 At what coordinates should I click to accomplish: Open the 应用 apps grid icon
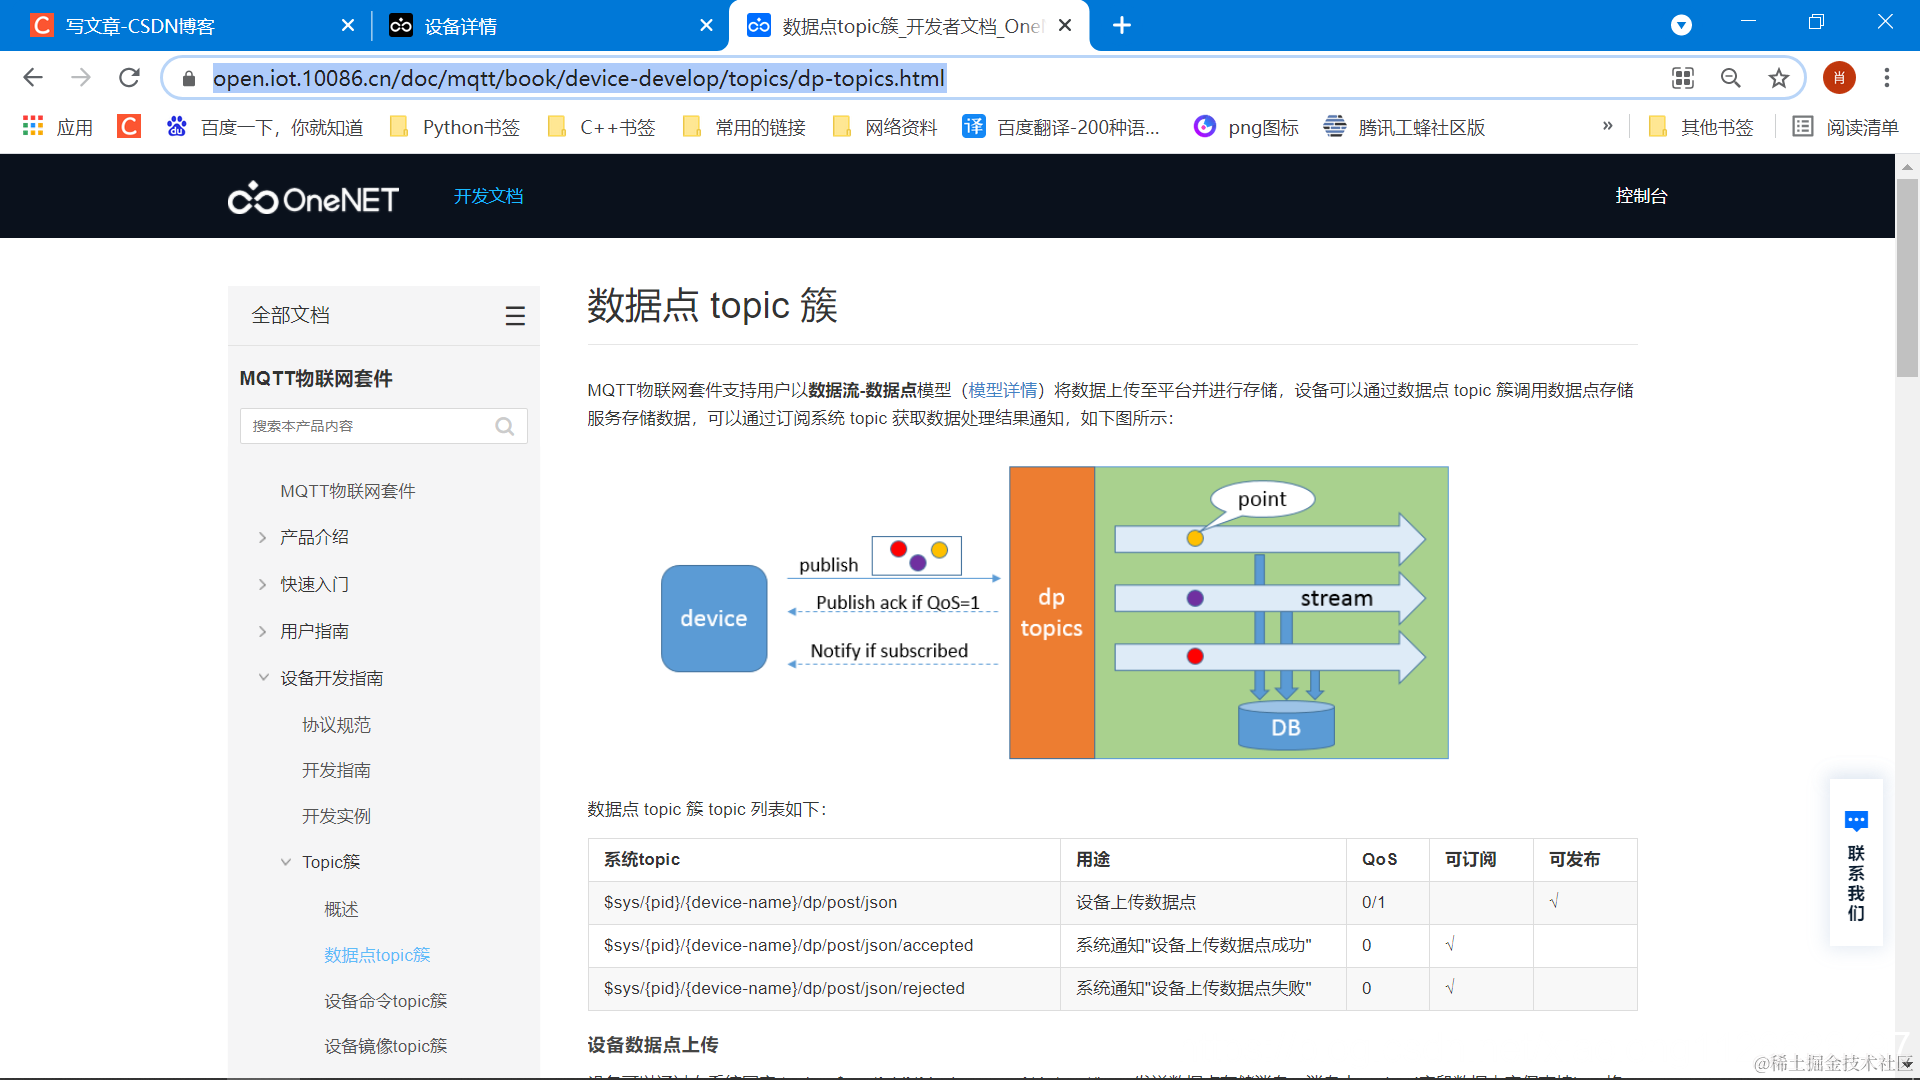click(x=33, y=127)
